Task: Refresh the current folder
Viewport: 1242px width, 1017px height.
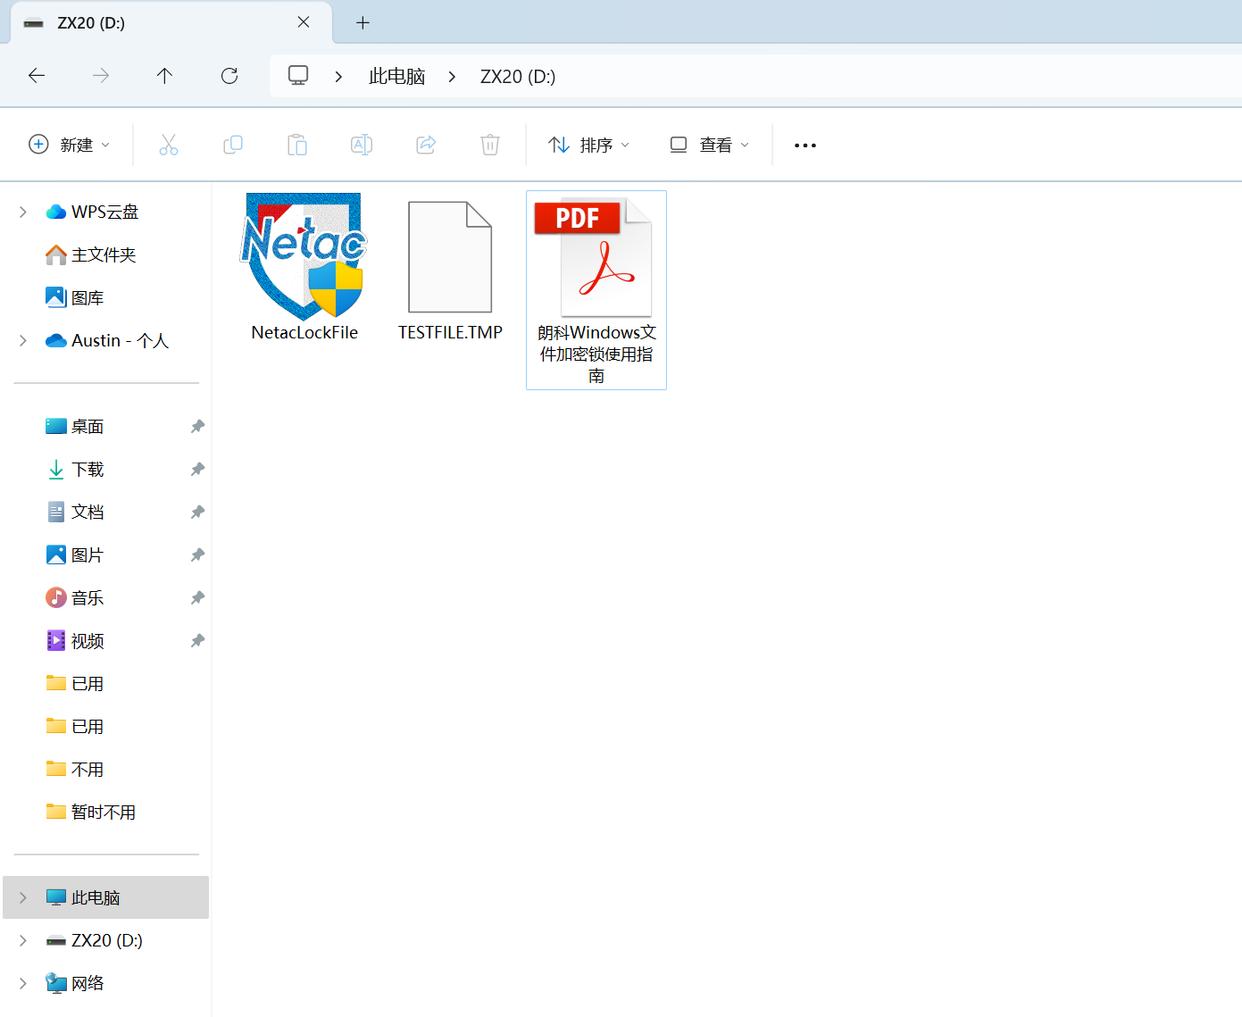Action: coord(229,76)
